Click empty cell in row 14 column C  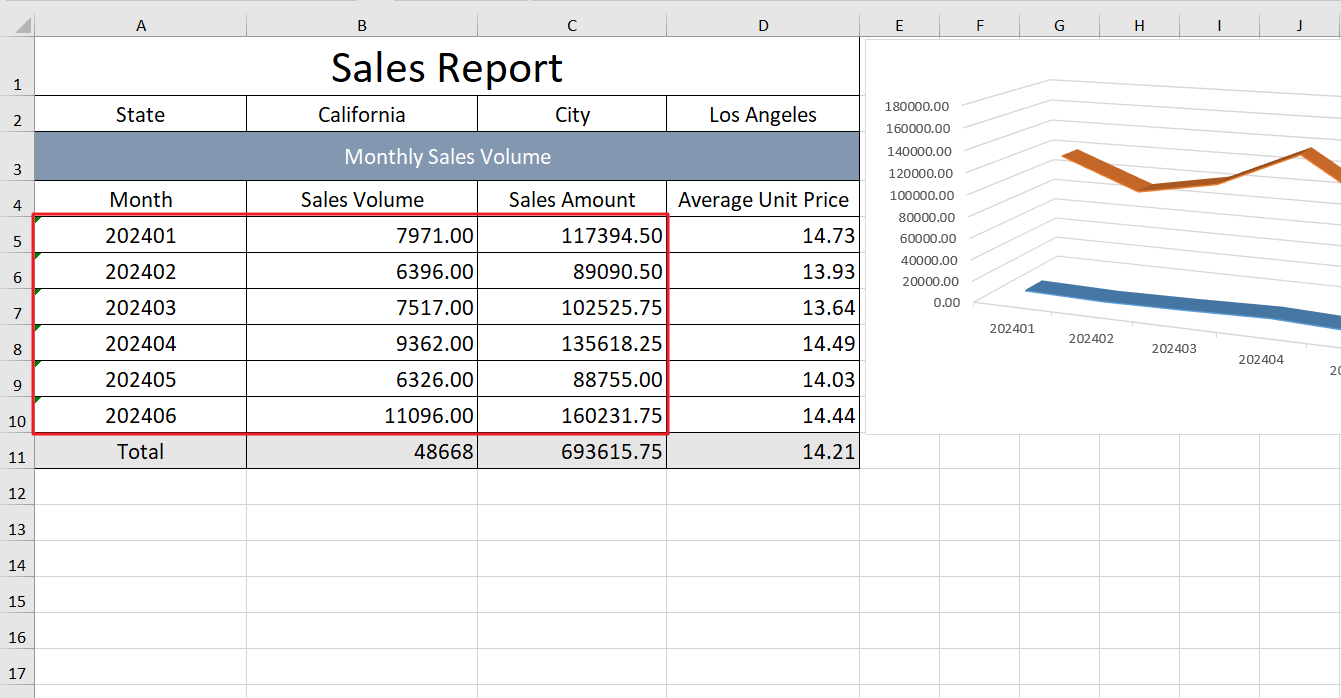pyautogui.click(x=572, y=565)
